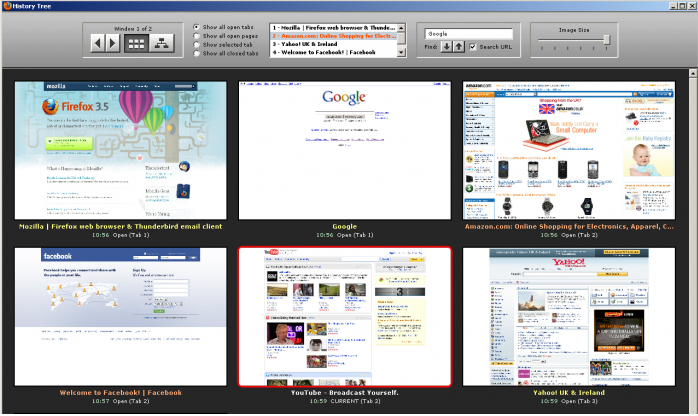Select the Show all closed tabs option

(197, 53)
